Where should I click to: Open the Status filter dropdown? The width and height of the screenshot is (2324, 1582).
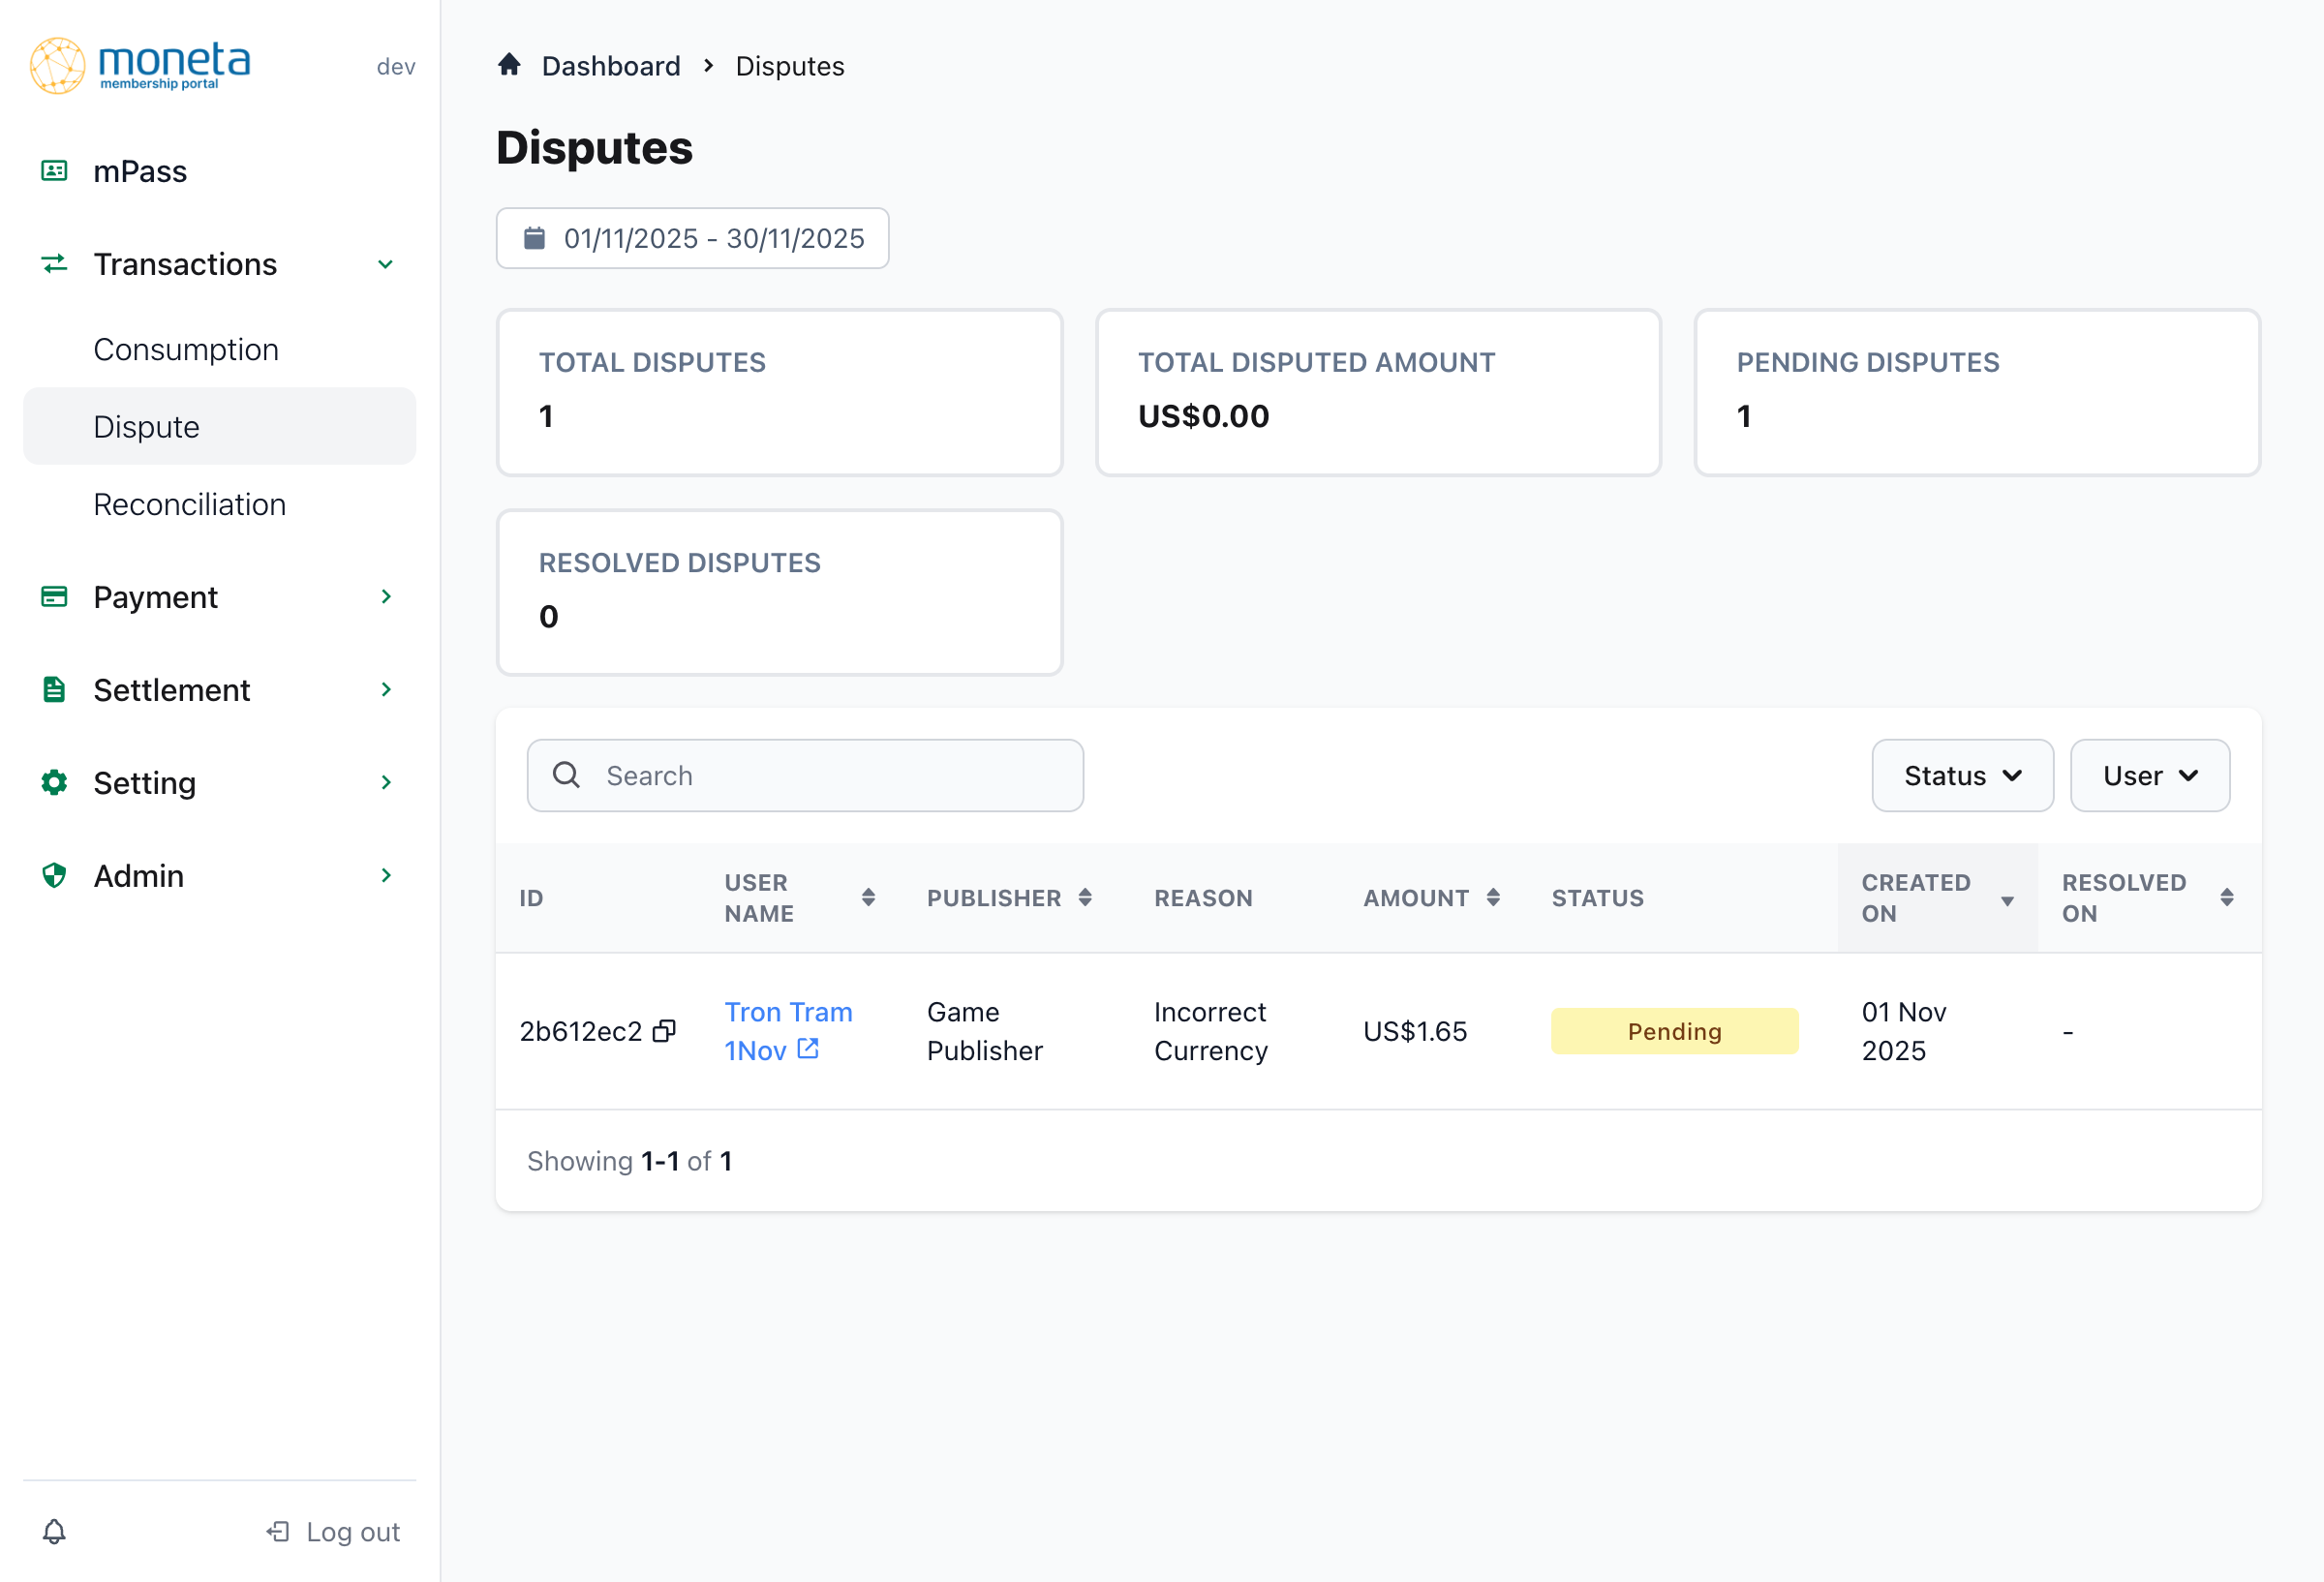point(1961,776)
